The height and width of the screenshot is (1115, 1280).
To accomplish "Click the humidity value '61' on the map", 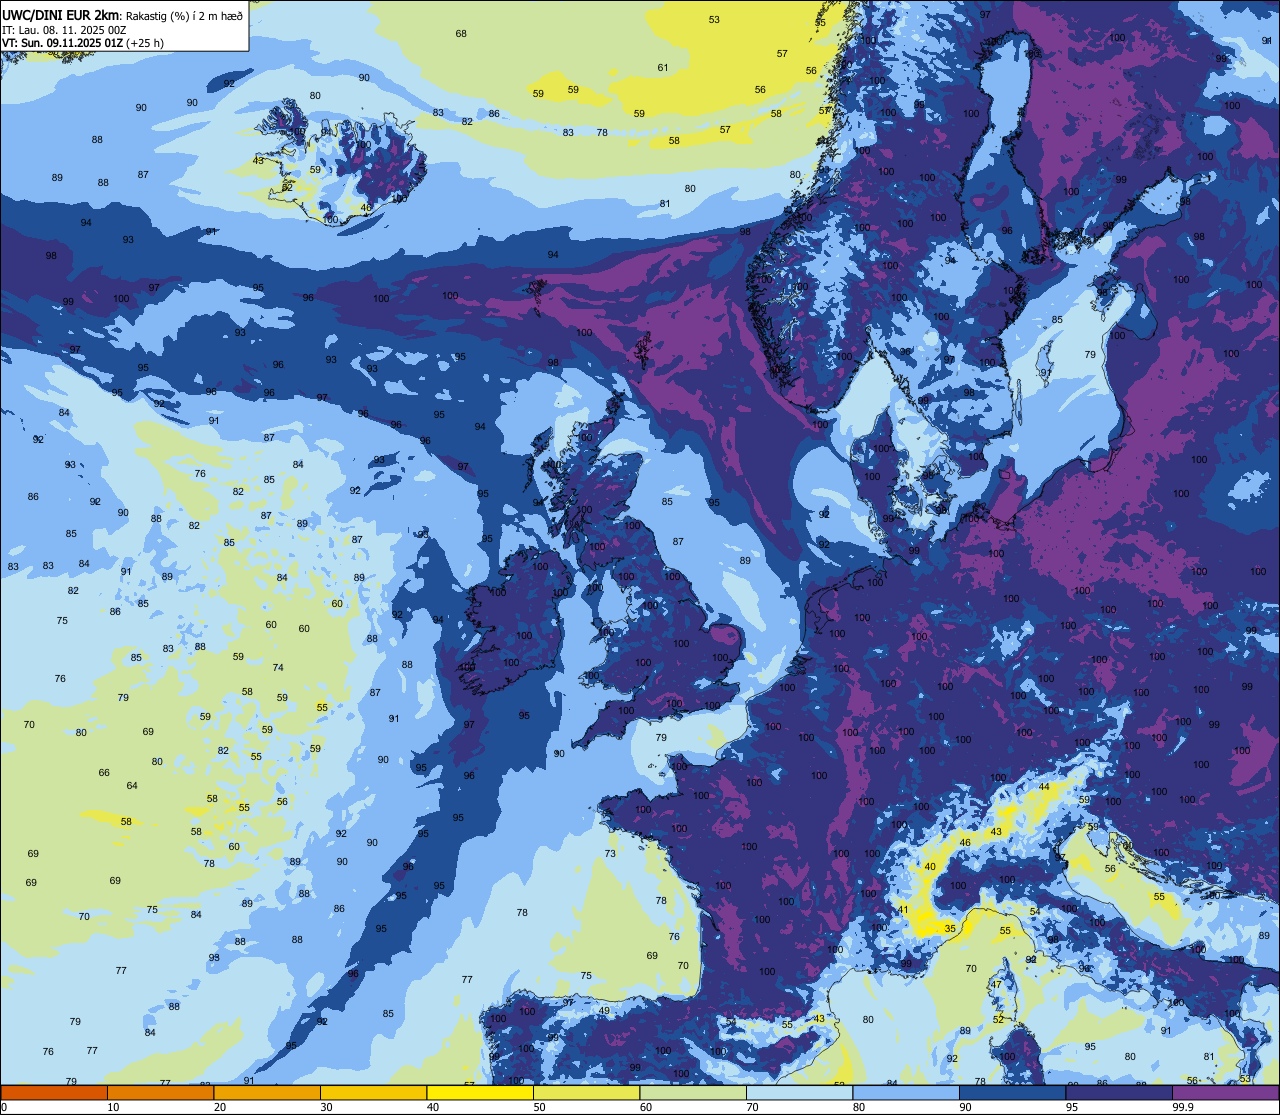I will point(663,68).
